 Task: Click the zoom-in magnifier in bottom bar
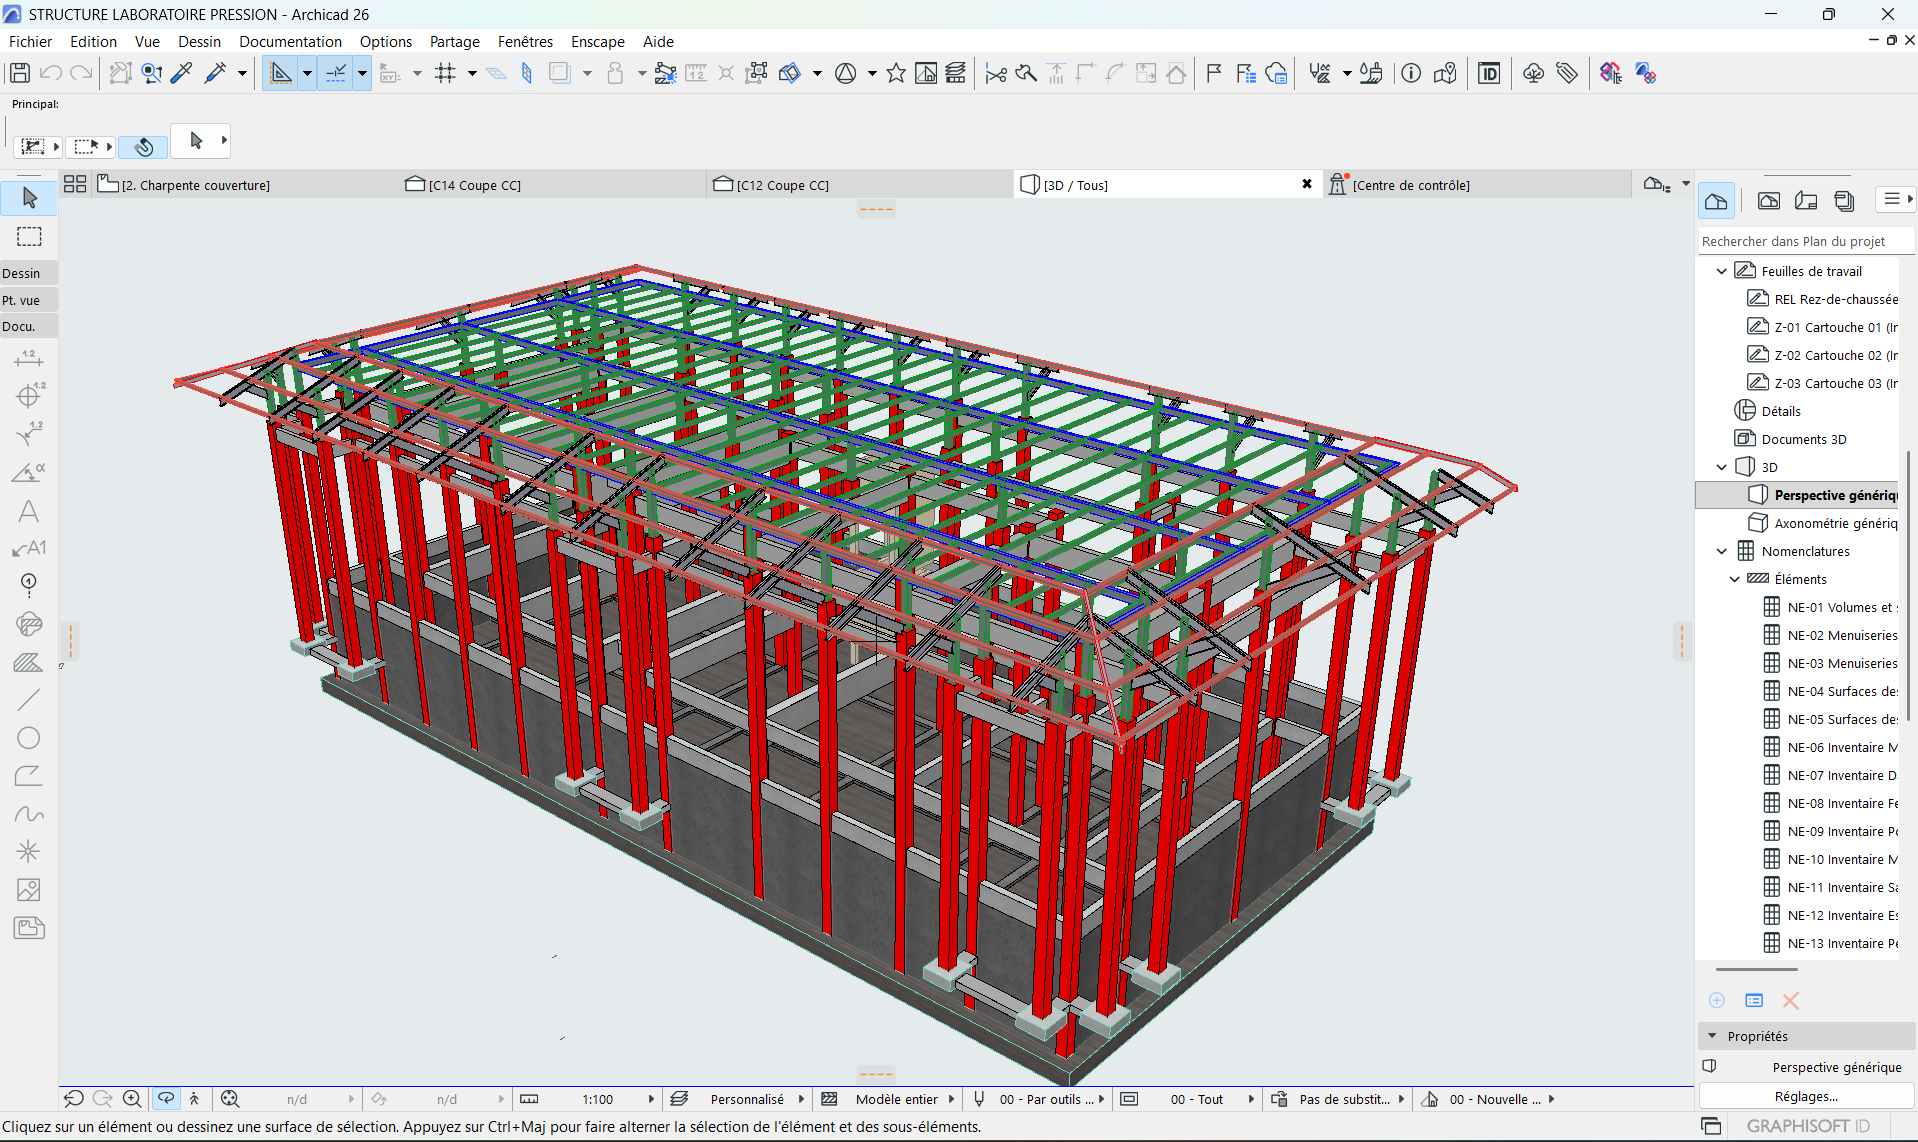[132, 1099]
